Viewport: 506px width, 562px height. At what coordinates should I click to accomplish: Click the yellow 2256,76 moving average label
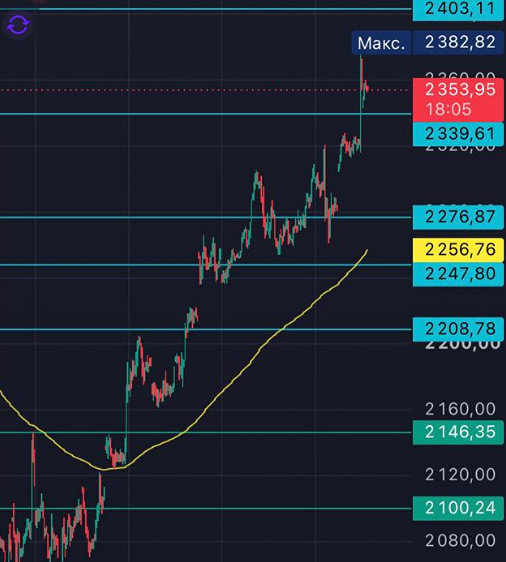coord(458,250)
